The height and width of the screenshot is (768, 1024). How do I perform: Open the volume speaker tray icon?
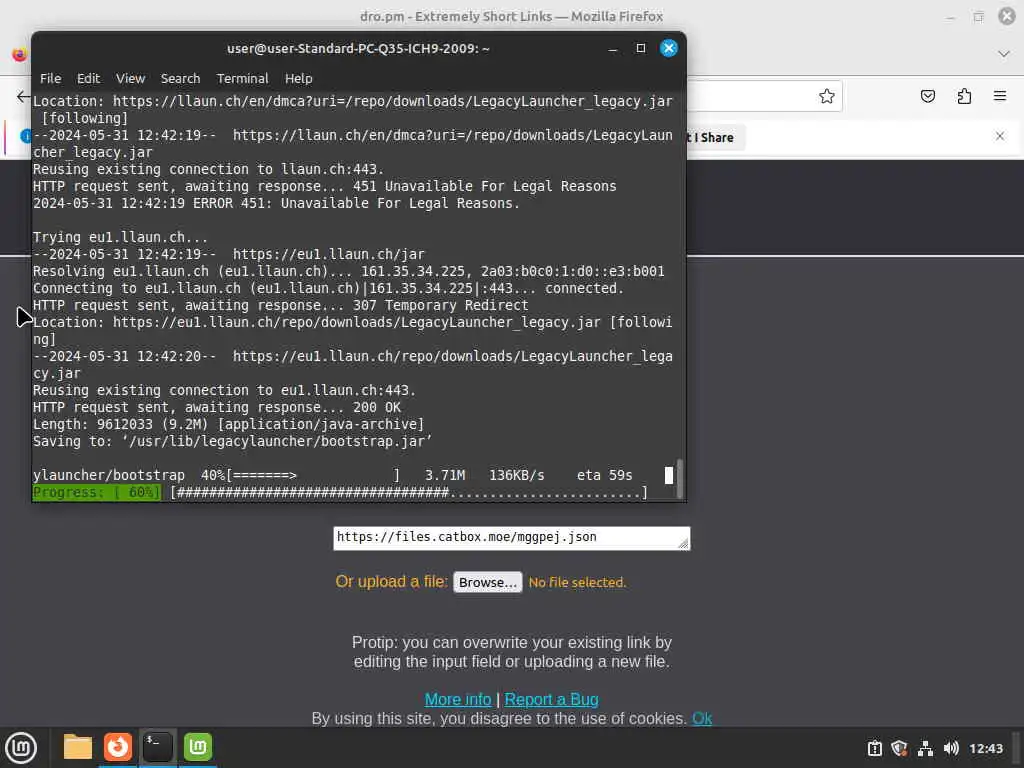pos(951,748)
